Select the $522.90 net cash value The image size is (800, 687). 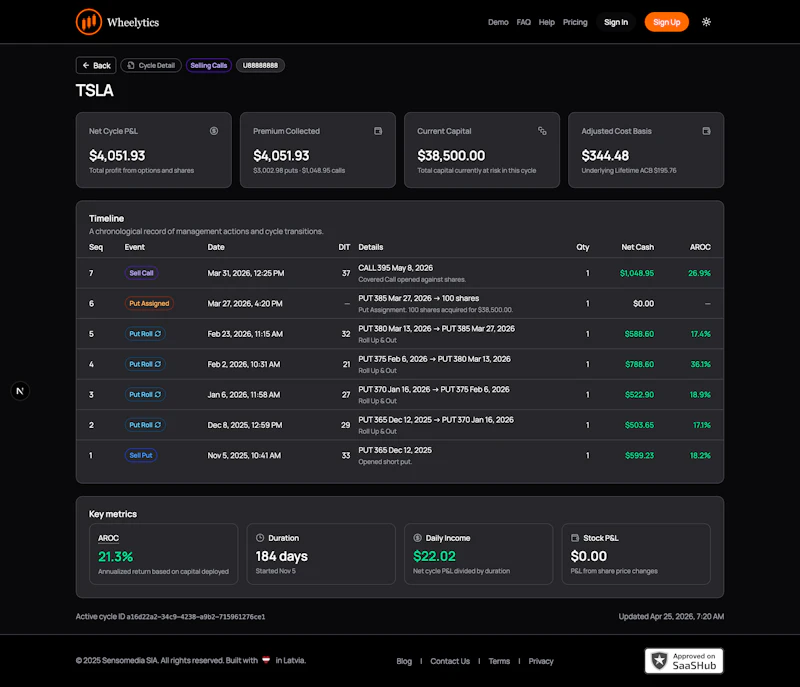pos(639,395)
